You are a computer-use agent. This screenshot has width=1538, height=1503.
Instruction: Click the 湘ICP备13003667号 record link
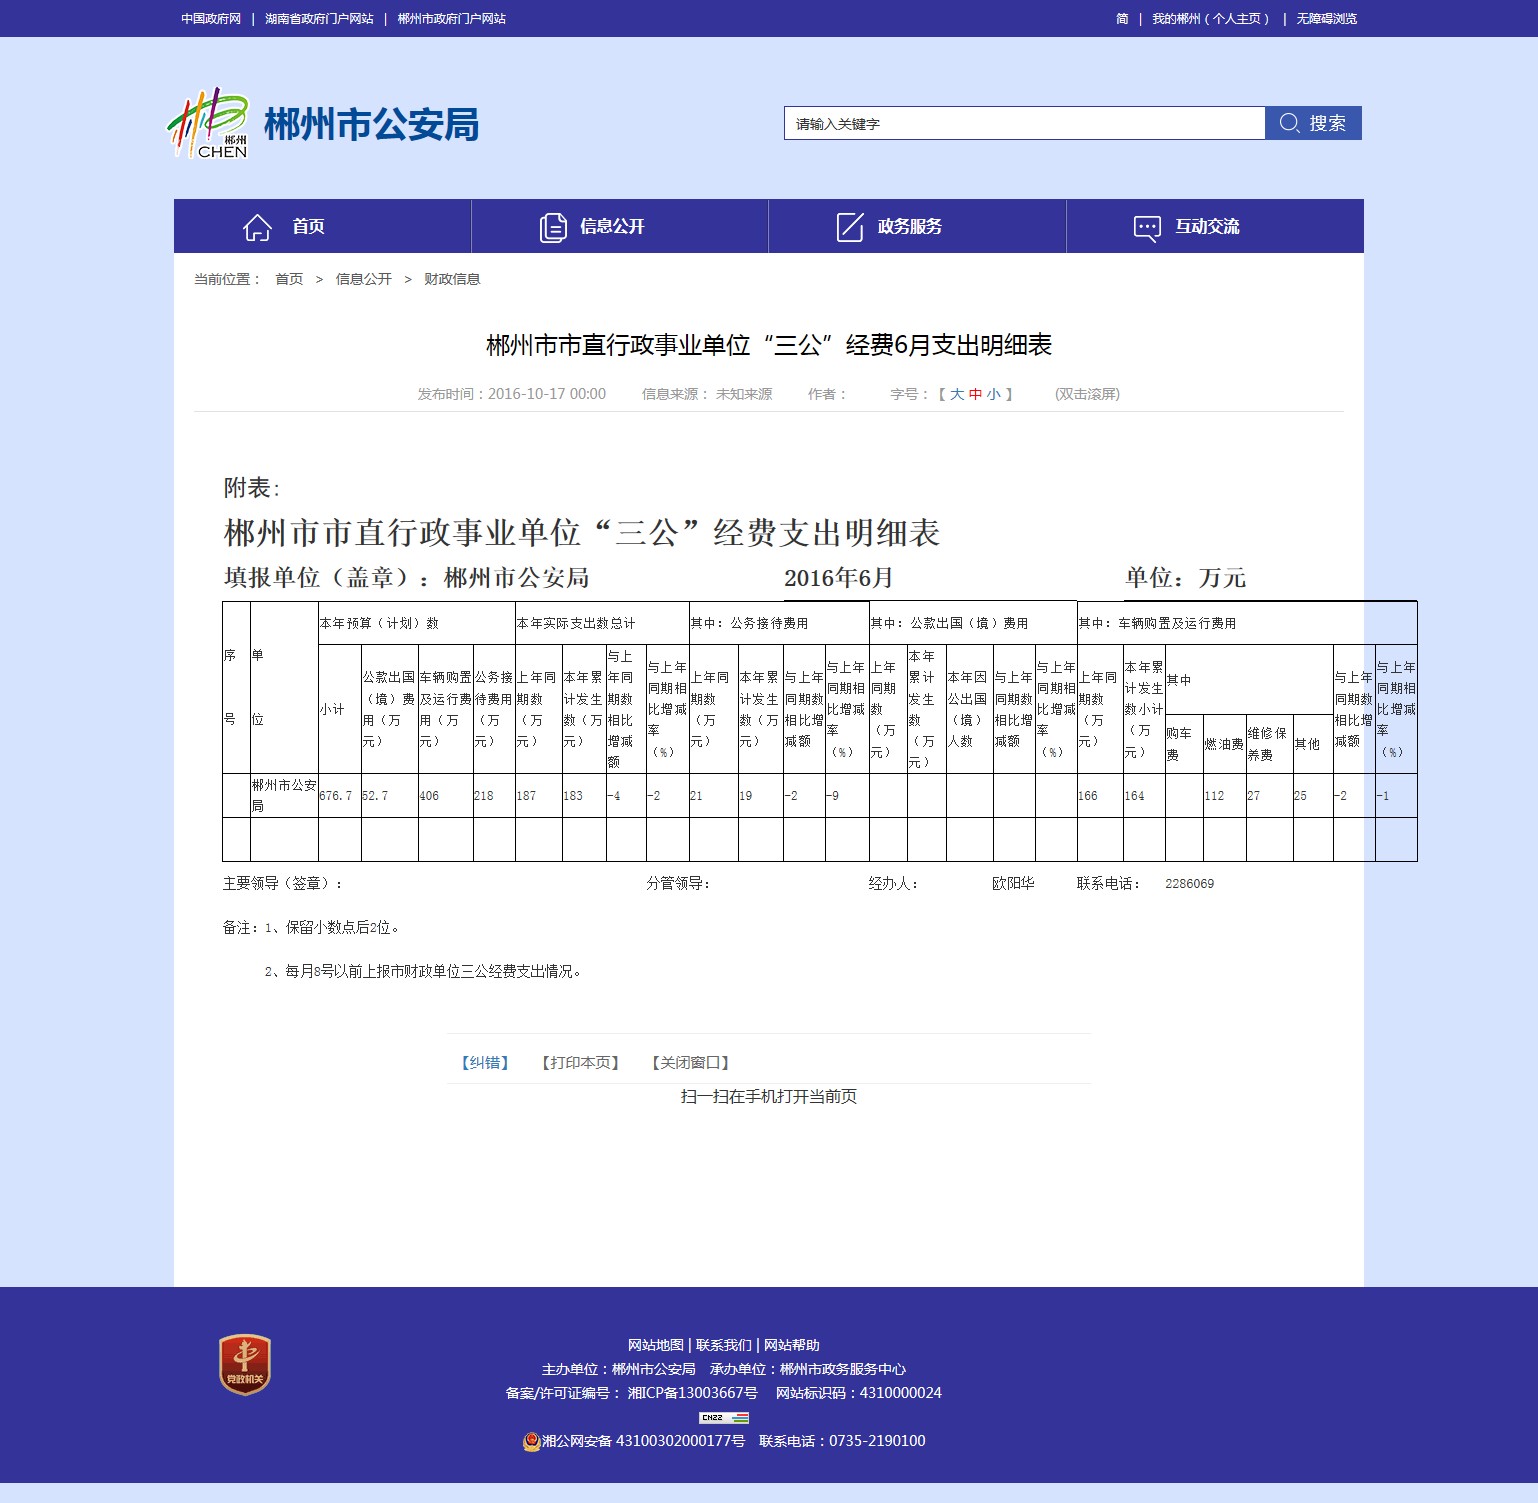point(692,1393)
